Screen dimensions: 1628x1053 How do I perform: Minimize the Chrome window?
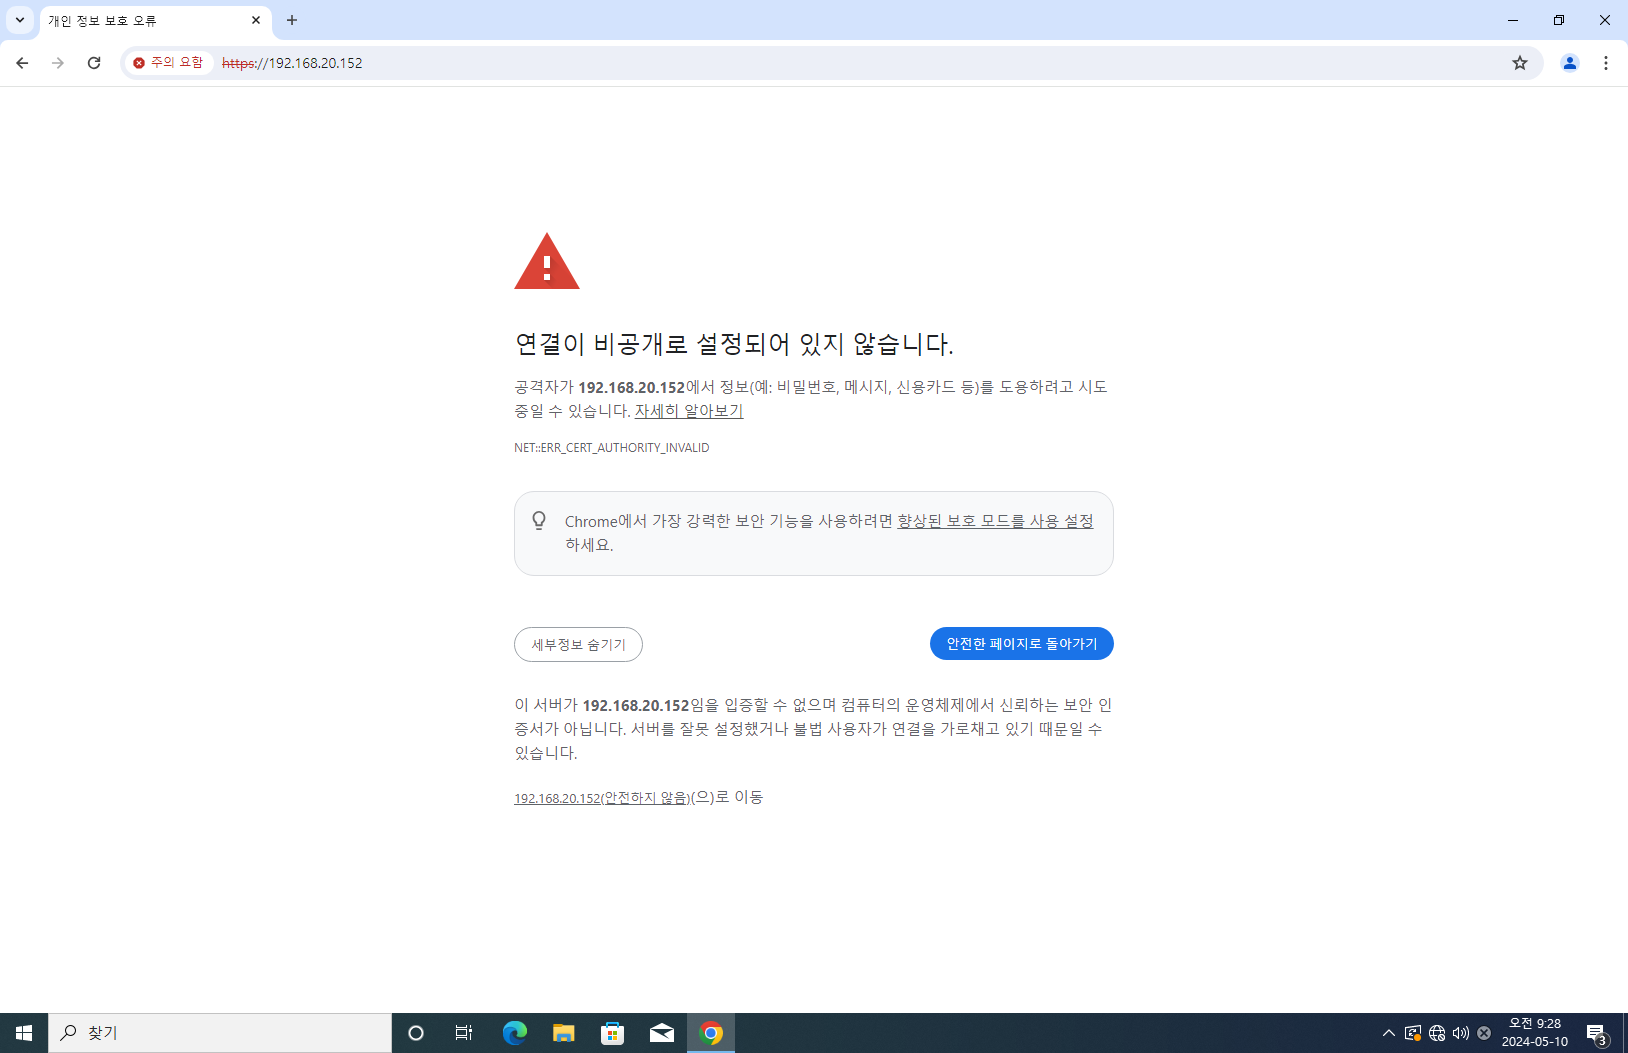click(1513, 20)
